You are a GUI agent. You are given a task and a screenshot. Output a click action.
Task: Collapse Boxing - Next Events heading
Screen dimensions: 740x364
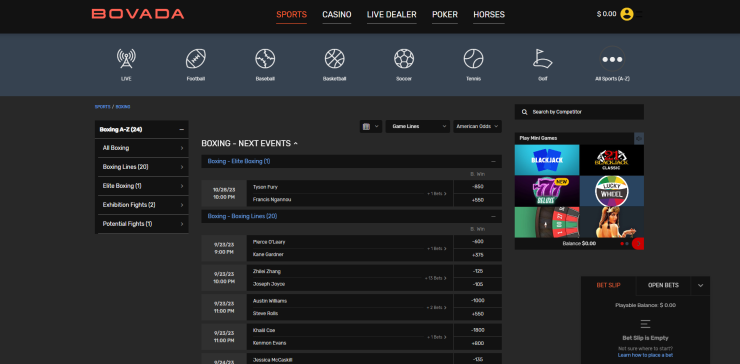click(x=250, y=144)
